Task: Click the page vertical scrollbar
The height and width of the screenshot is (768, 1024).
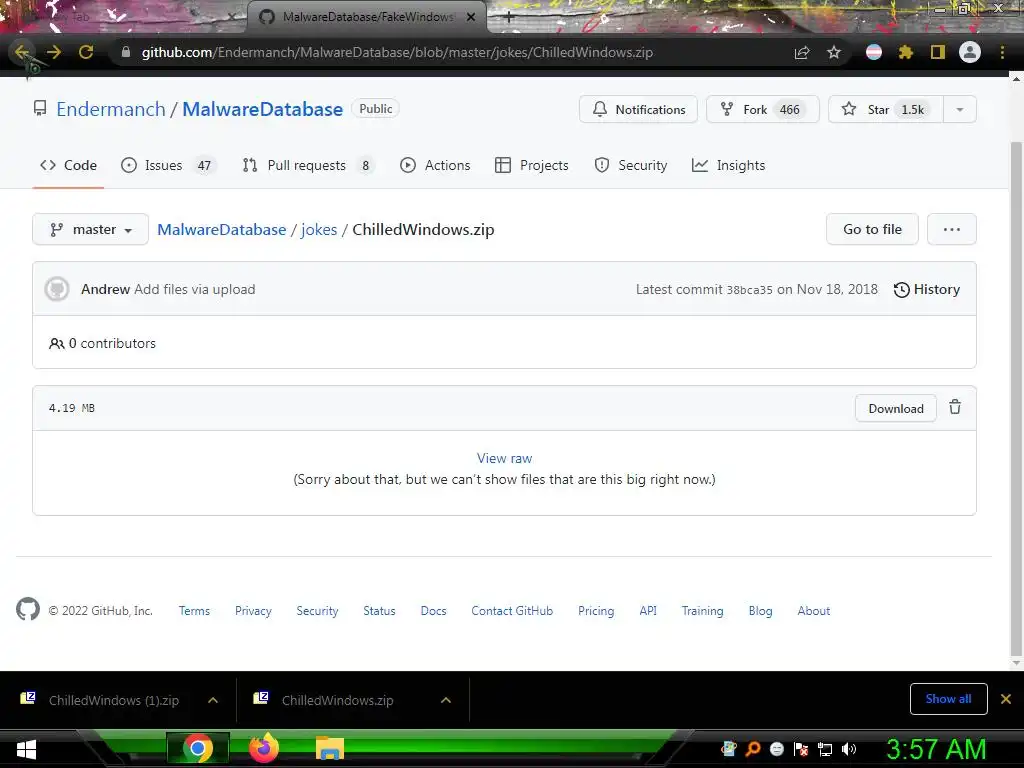Action: coord(1016,398)
